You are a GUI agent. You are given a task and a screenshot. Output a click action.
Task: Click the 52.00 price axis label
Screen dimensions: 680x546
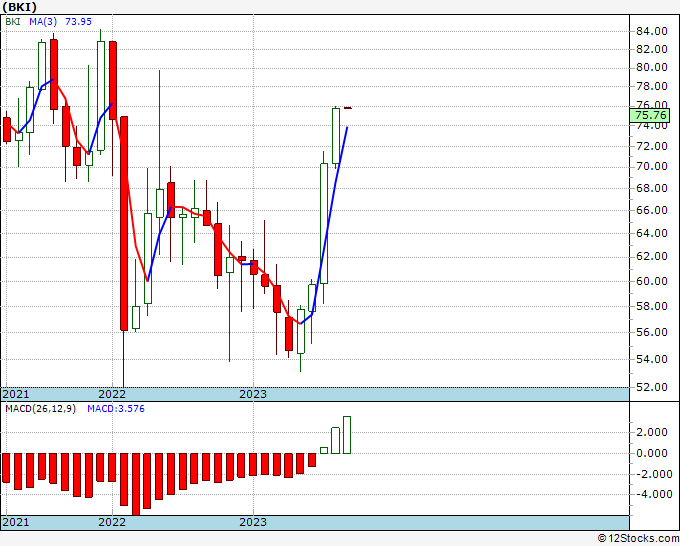(651, 387)
